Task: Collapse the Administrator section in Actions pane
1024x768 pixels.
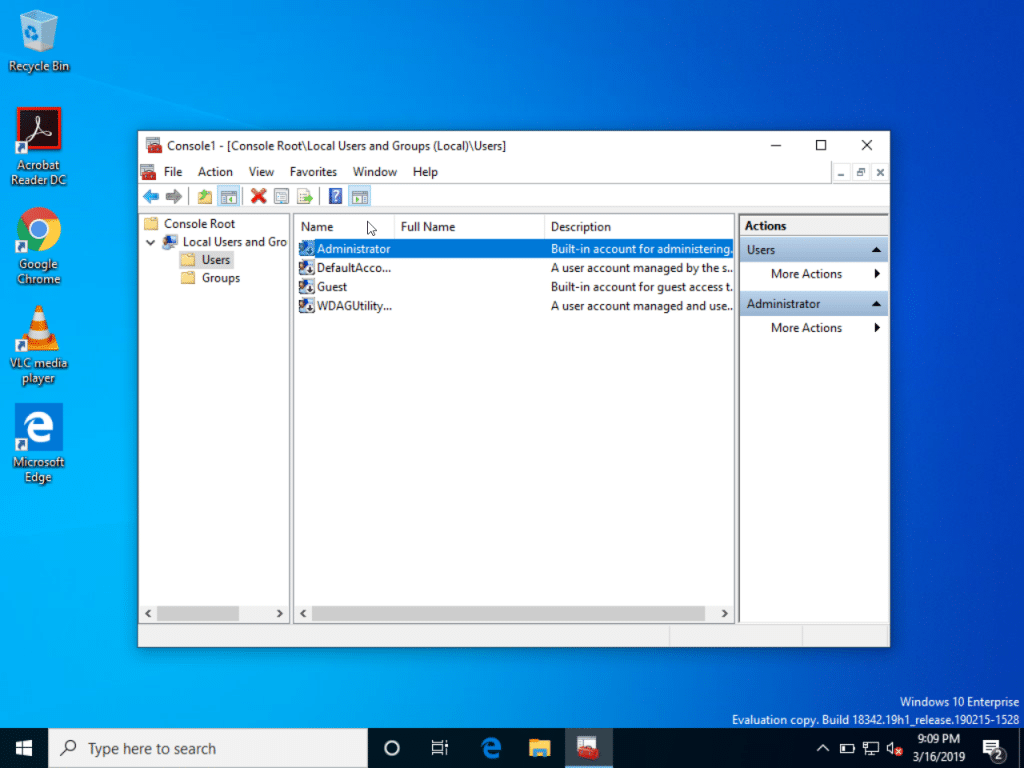Action: pyautogui.click(x=877, y=303)
